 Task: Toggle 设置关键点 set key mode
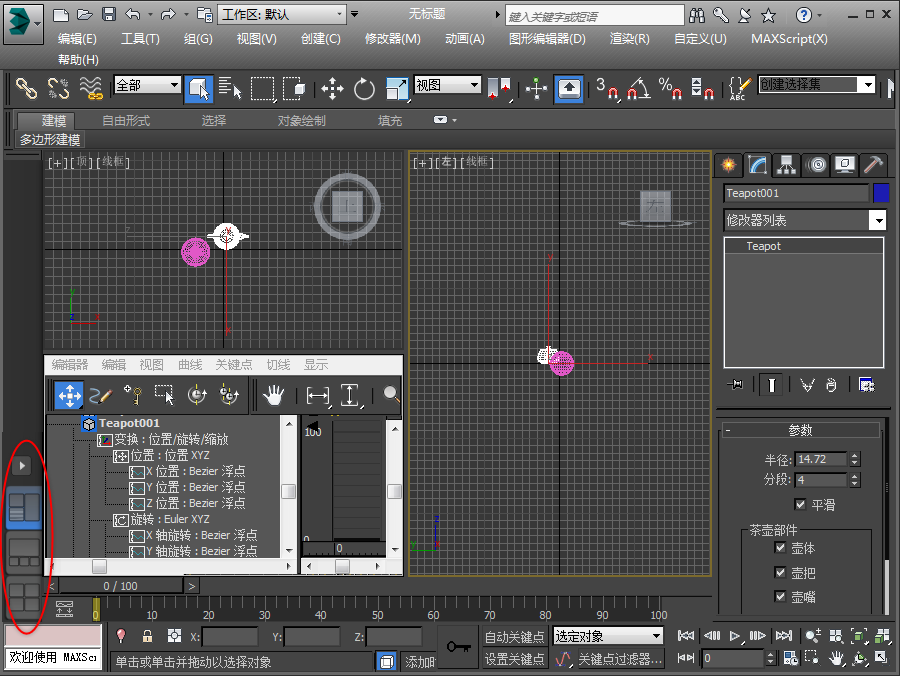(514, 659)
